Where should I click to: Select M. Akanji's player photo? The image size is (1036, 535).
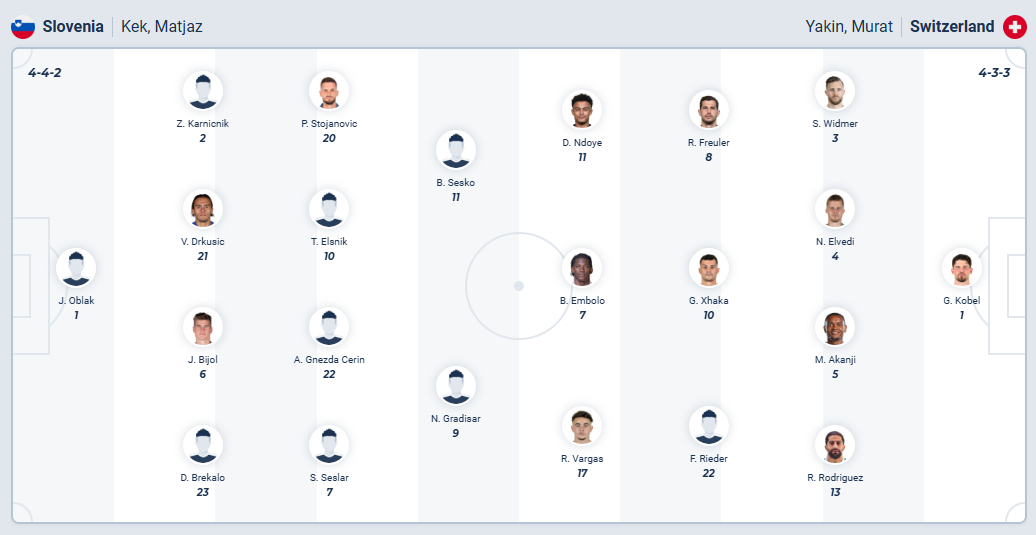834,327
